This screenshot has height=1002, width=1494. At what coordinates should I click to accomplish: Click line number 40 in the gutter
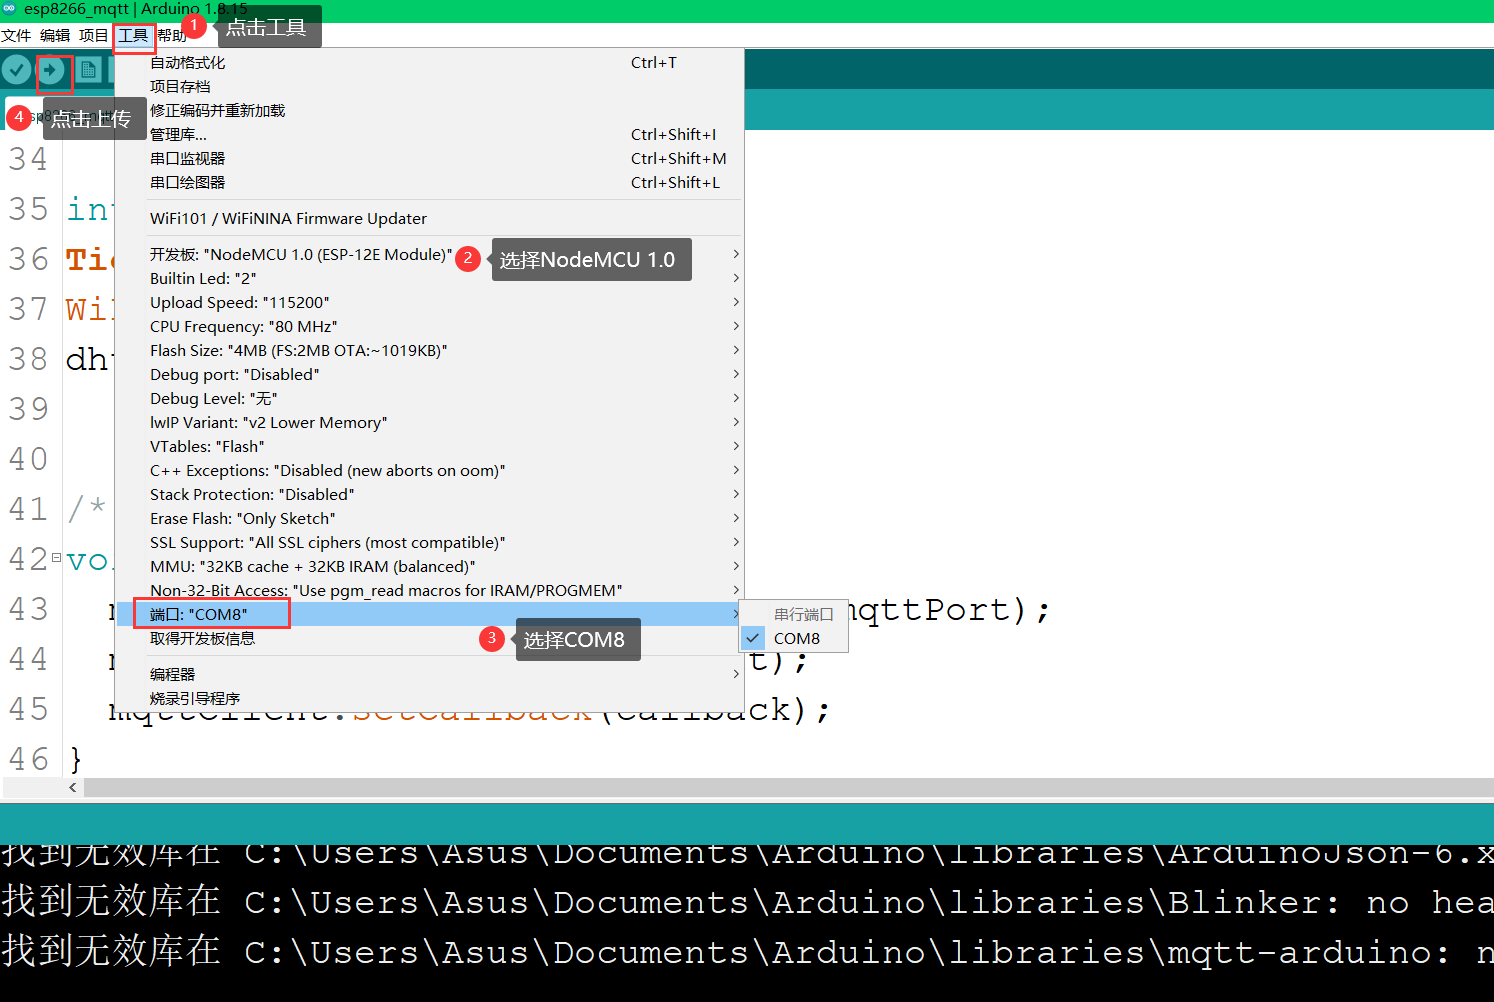point(28,459)
